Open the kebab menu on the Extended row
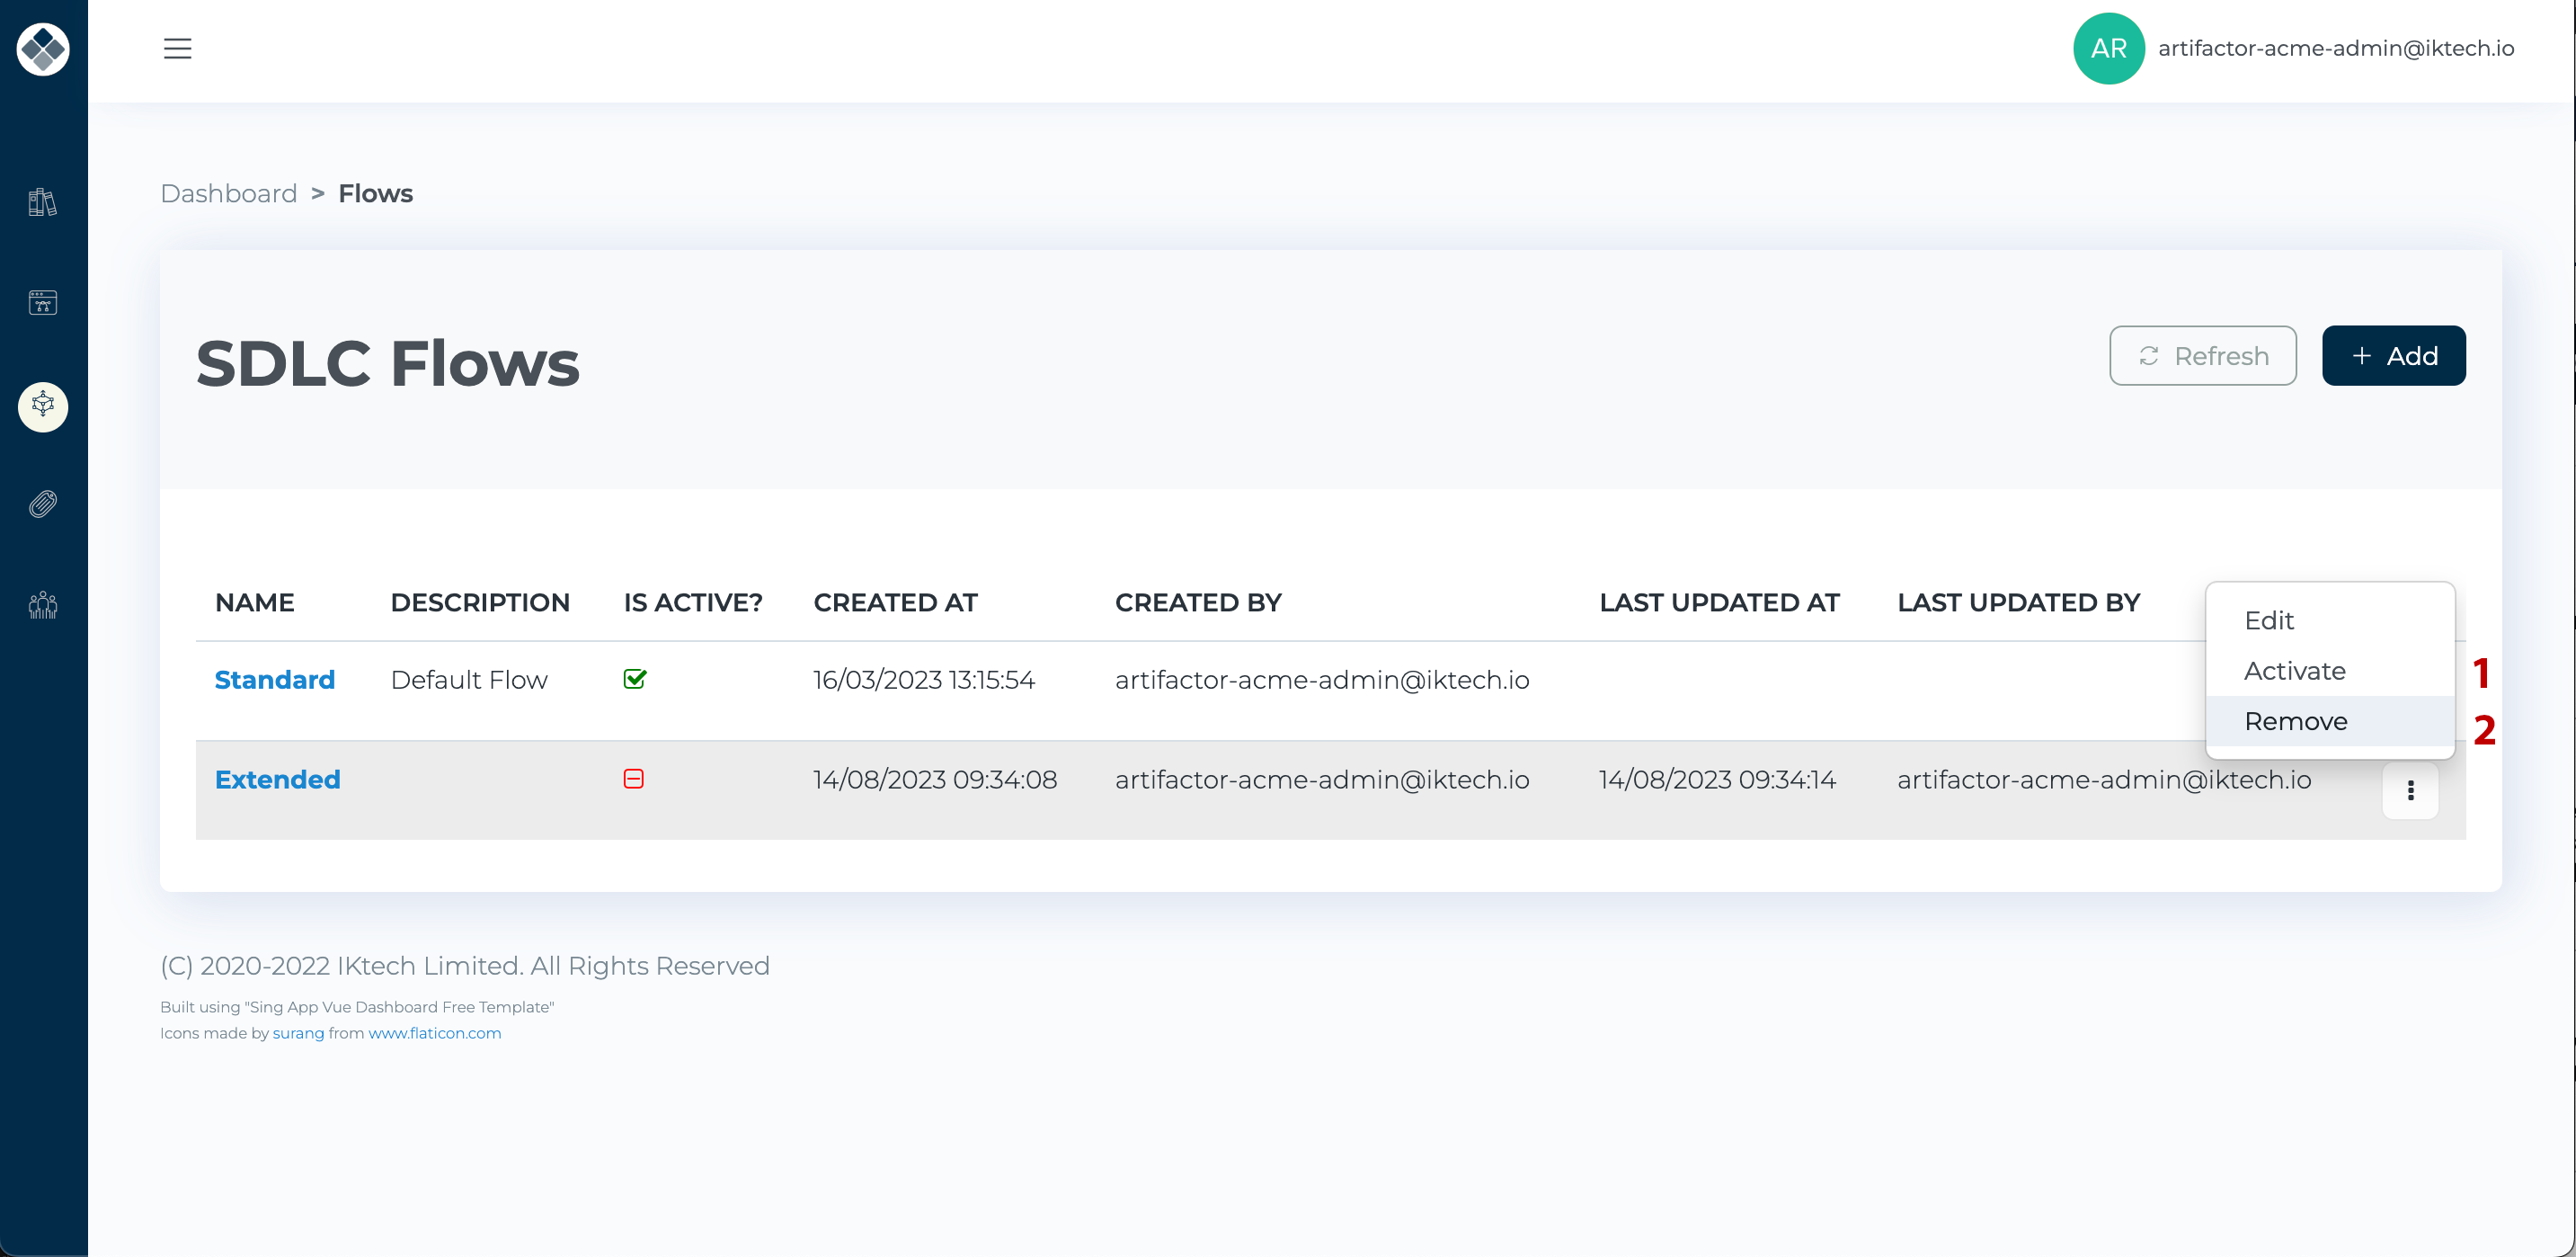The height and width of the screenshot is (1257, 2576). 2411,790
